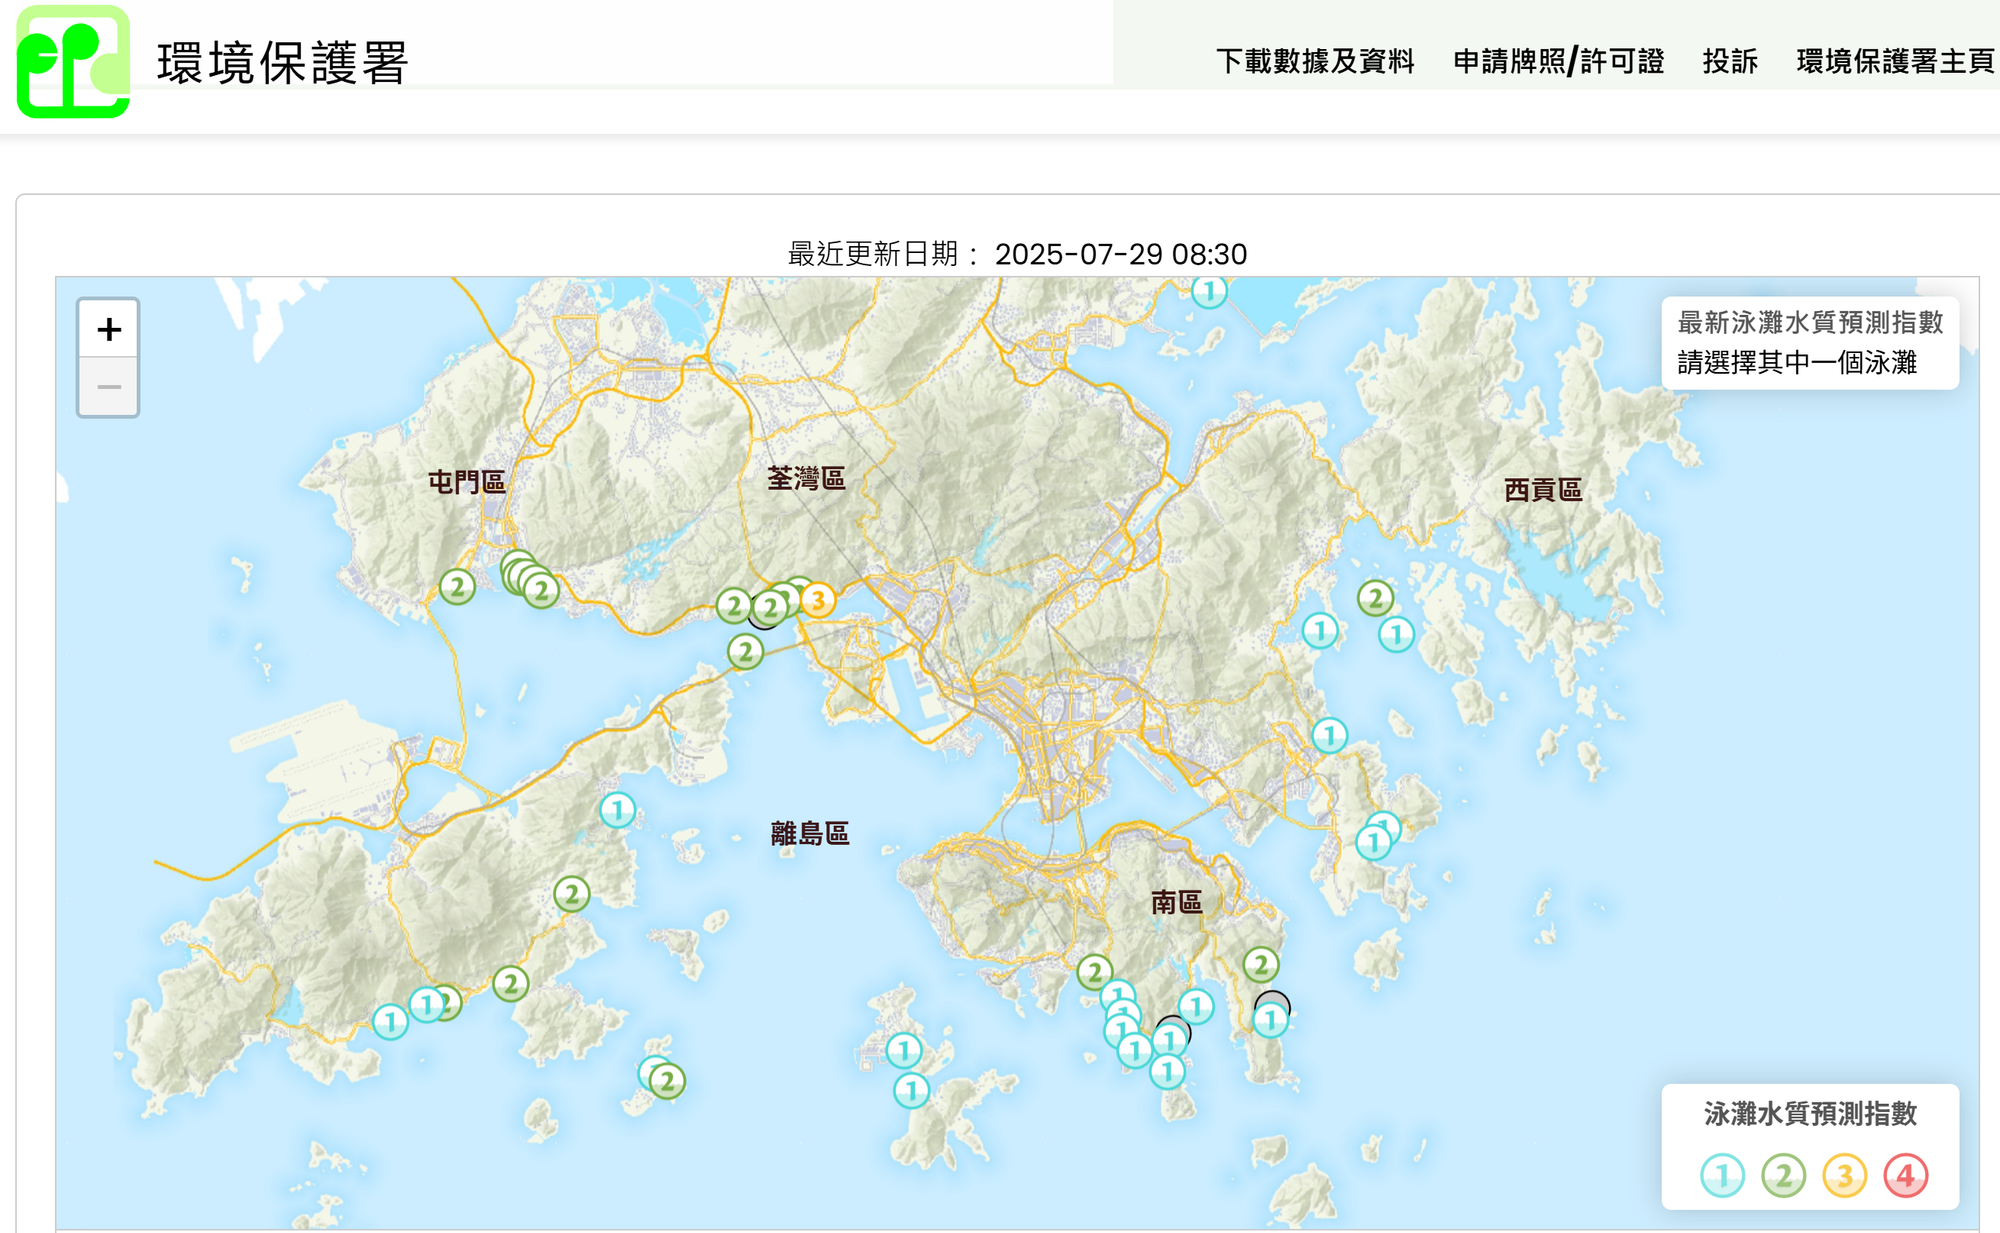Open 環境保護署主頁 menu item
2000x1233 pixels.
[x=1890, y=62]
